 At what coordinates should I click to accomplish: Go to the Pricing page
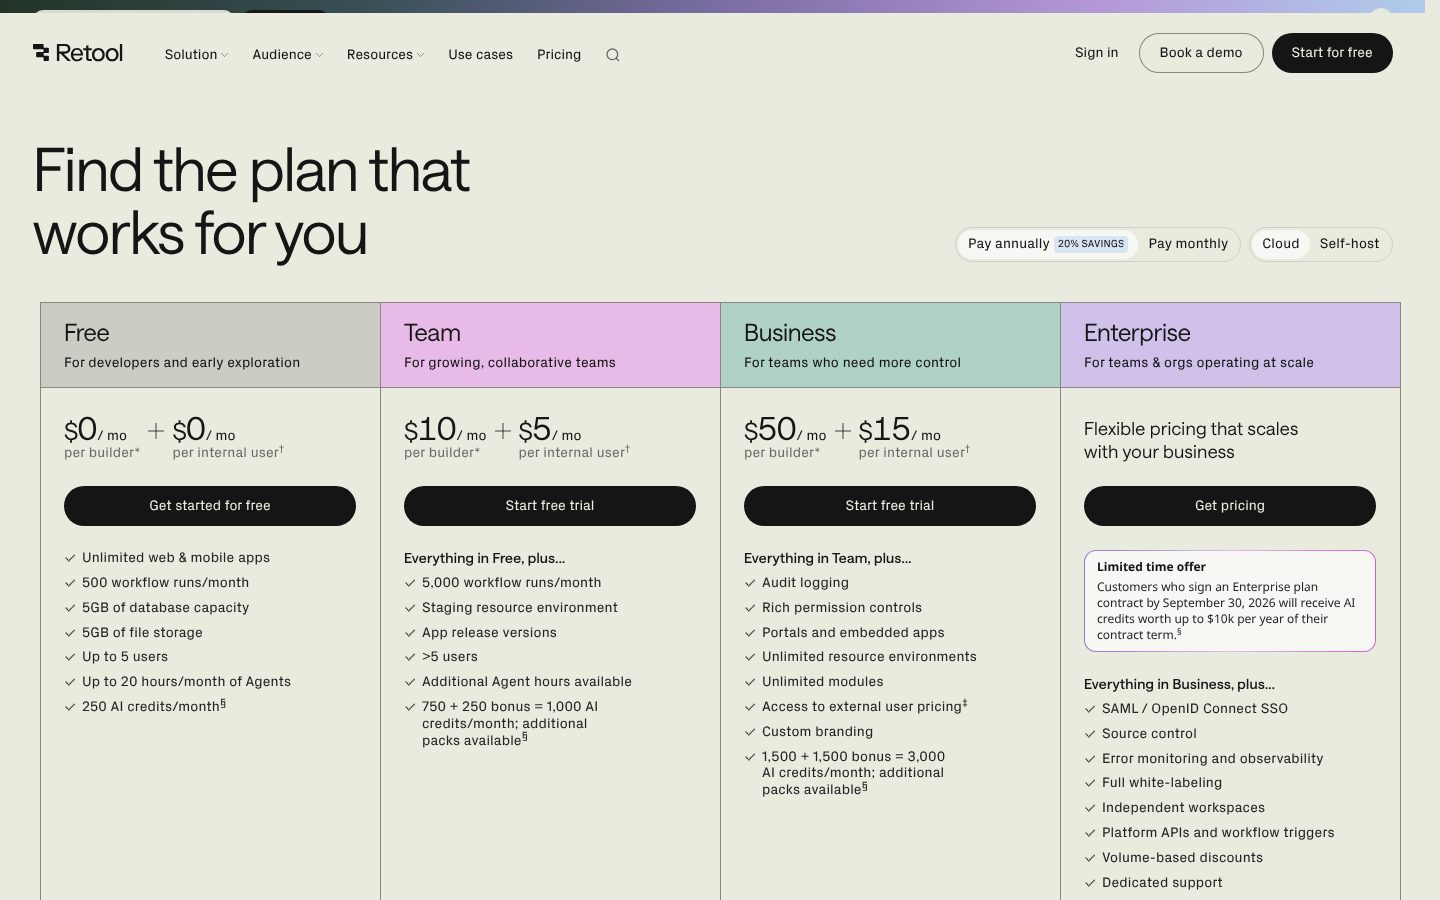tap(559, 55)
